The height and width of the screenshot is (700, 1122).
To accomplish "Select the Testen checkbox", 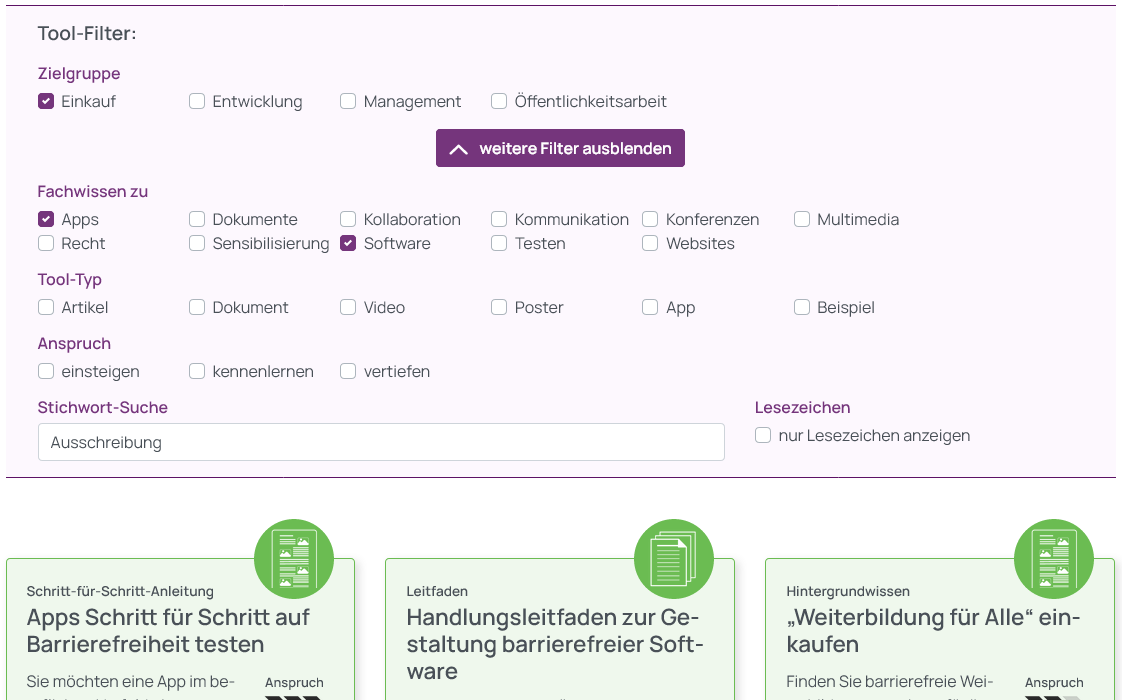I will (x=499, y=243).
